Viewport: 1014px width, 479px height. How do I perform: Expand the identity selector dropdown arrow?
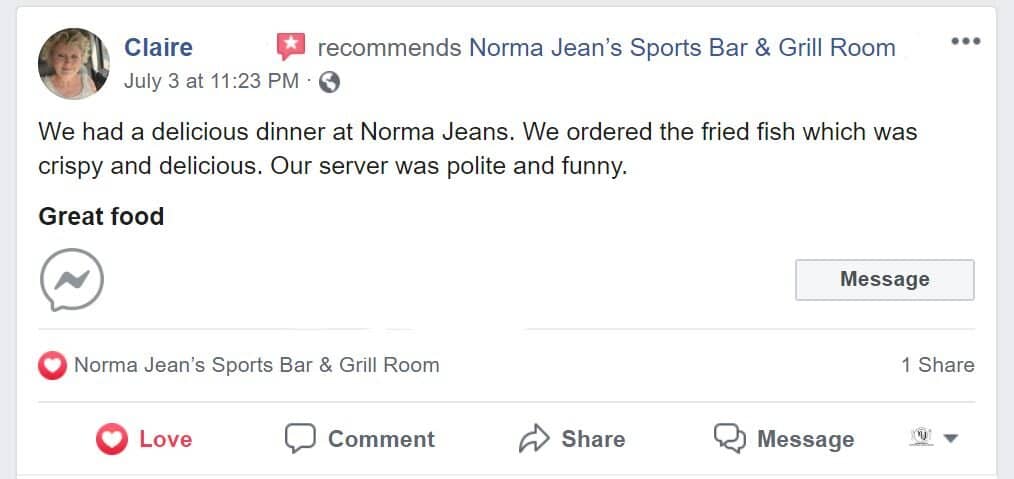click(x=951, y=438)
